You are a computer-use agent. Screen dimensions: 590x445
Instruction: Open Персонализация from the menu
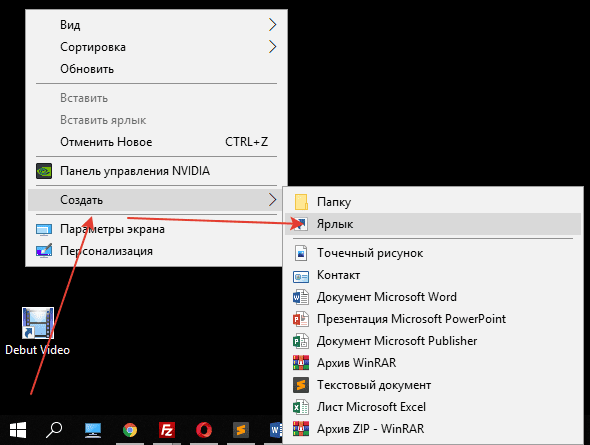[155, 251]
